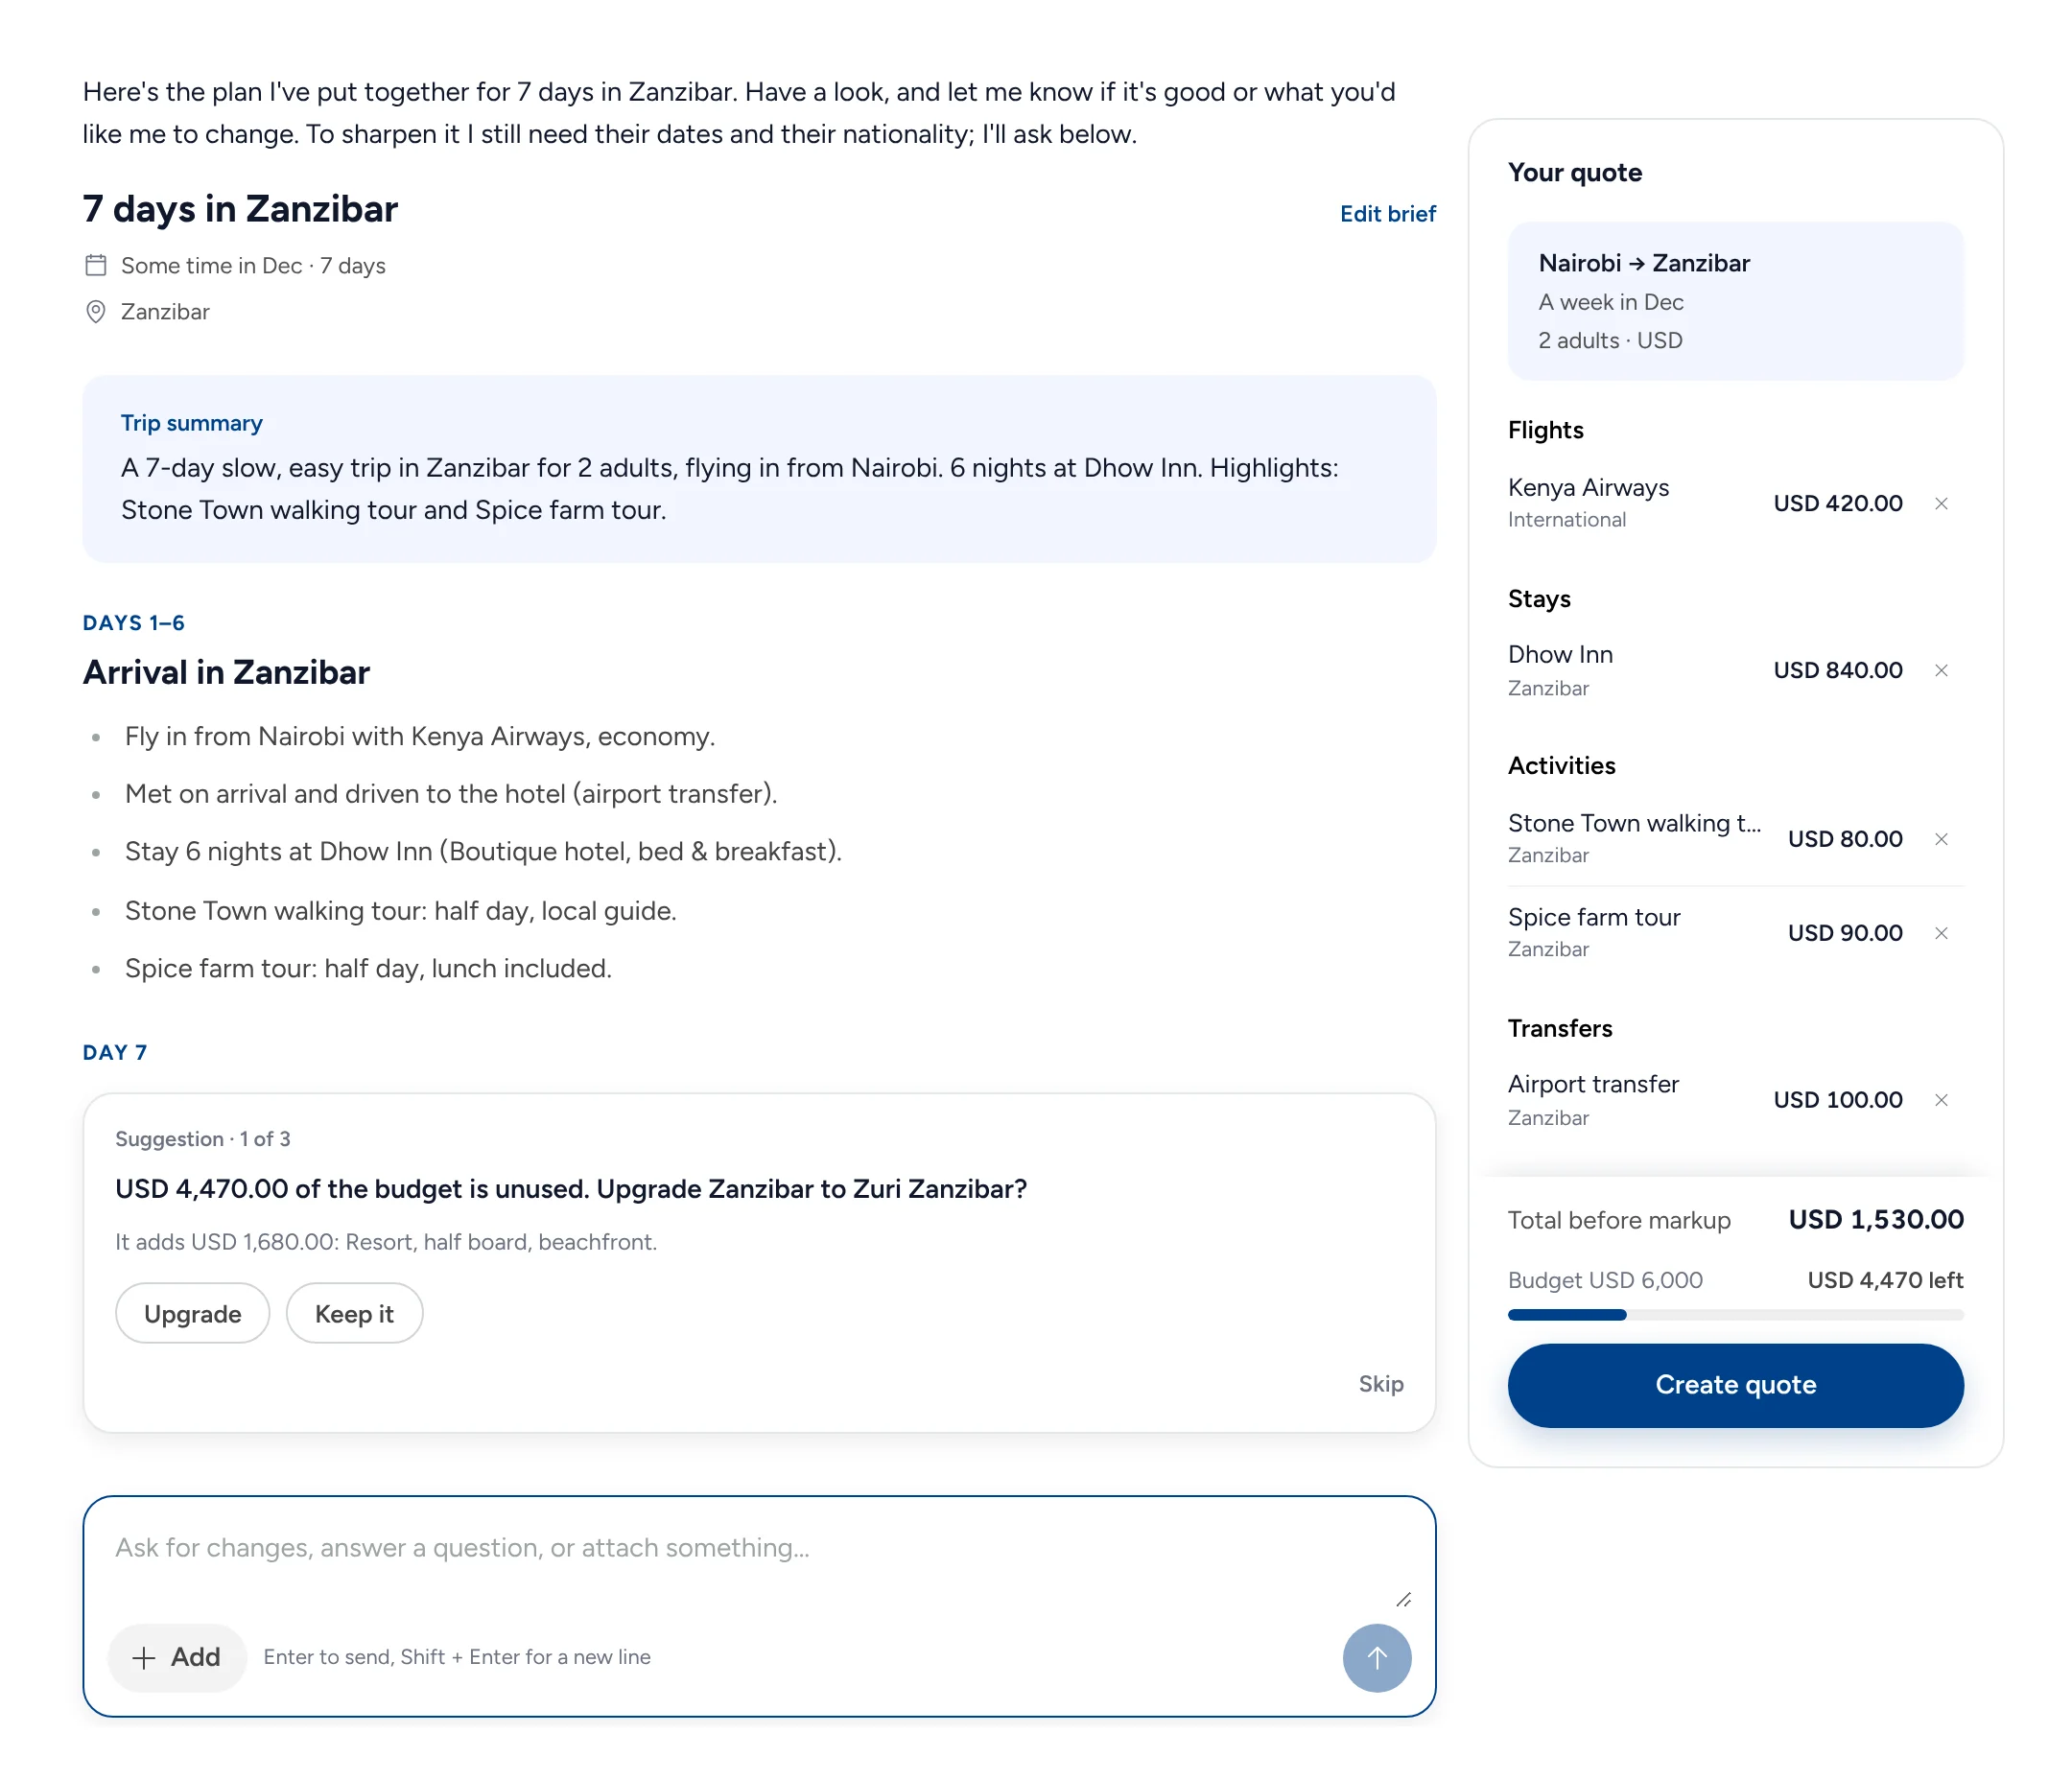Click the USD 4,470 left value

[x=1885, y=1280]
